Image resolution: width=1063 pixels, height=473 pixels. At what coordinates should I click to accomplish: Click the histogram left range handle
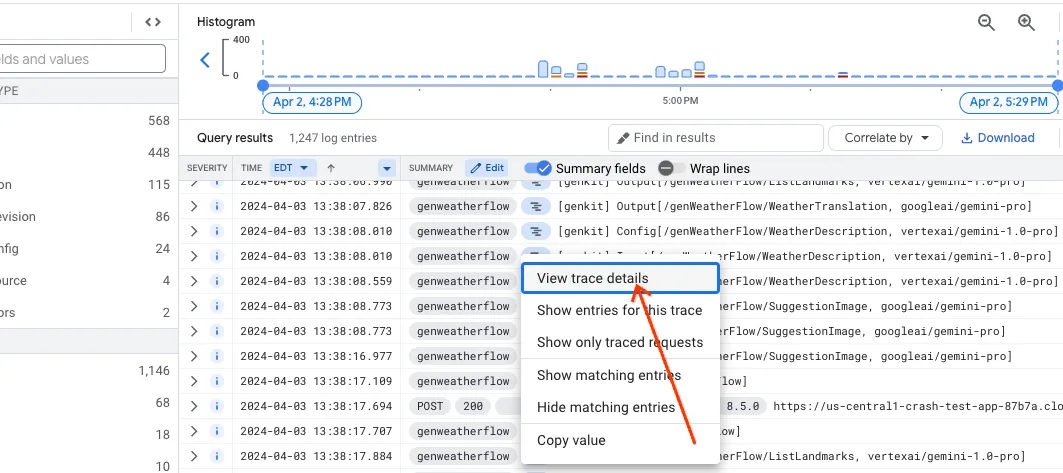(263, 85)
